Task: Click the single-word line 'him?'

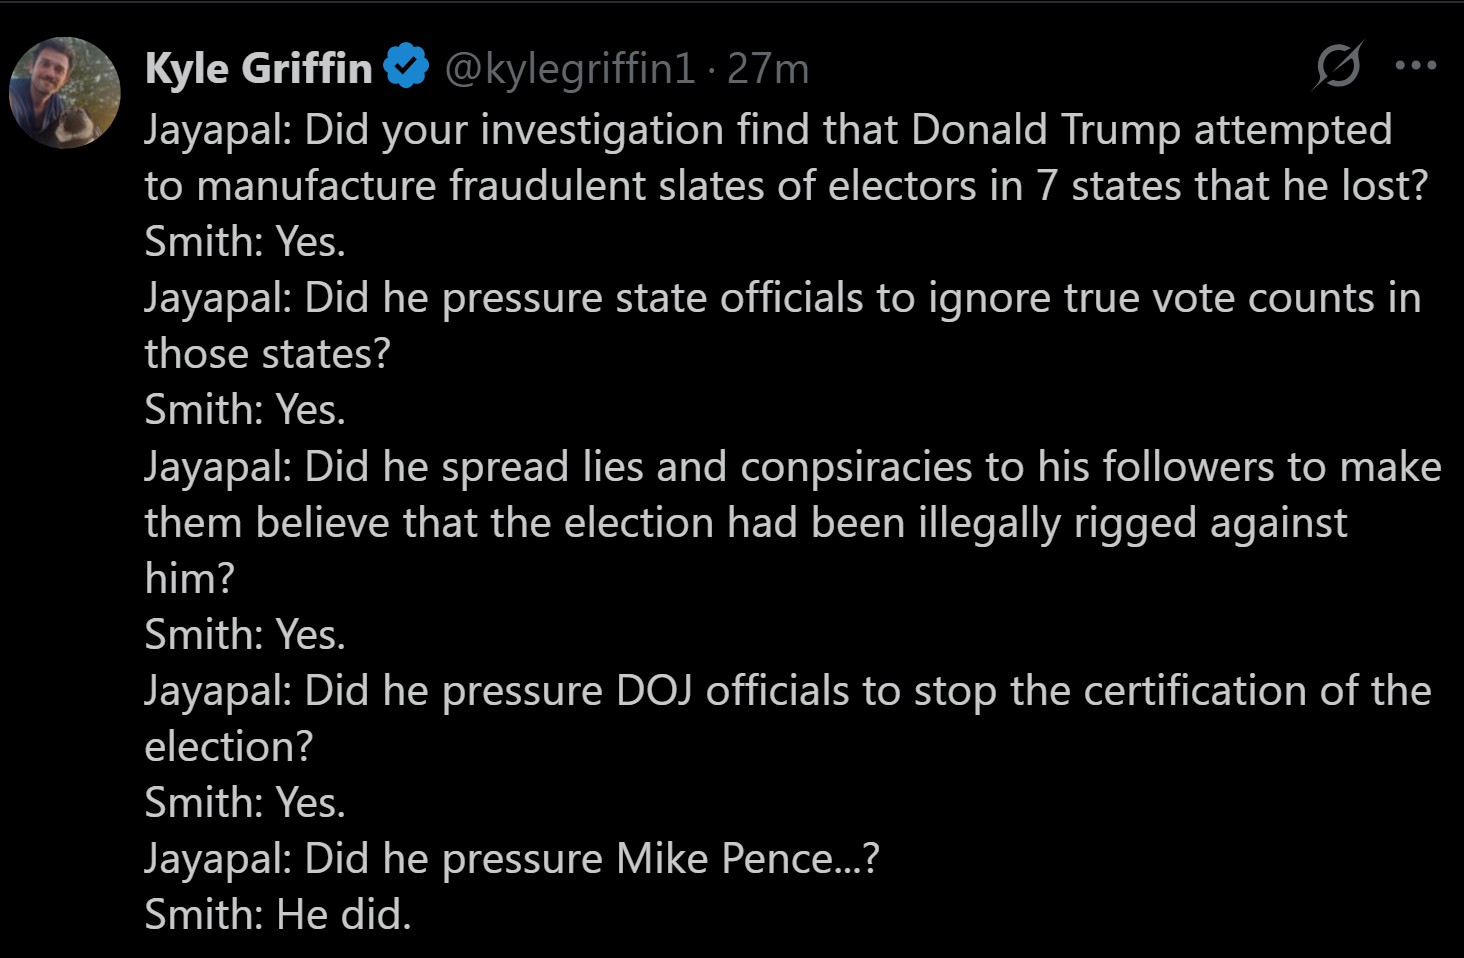Action: [x=189, y=579]
